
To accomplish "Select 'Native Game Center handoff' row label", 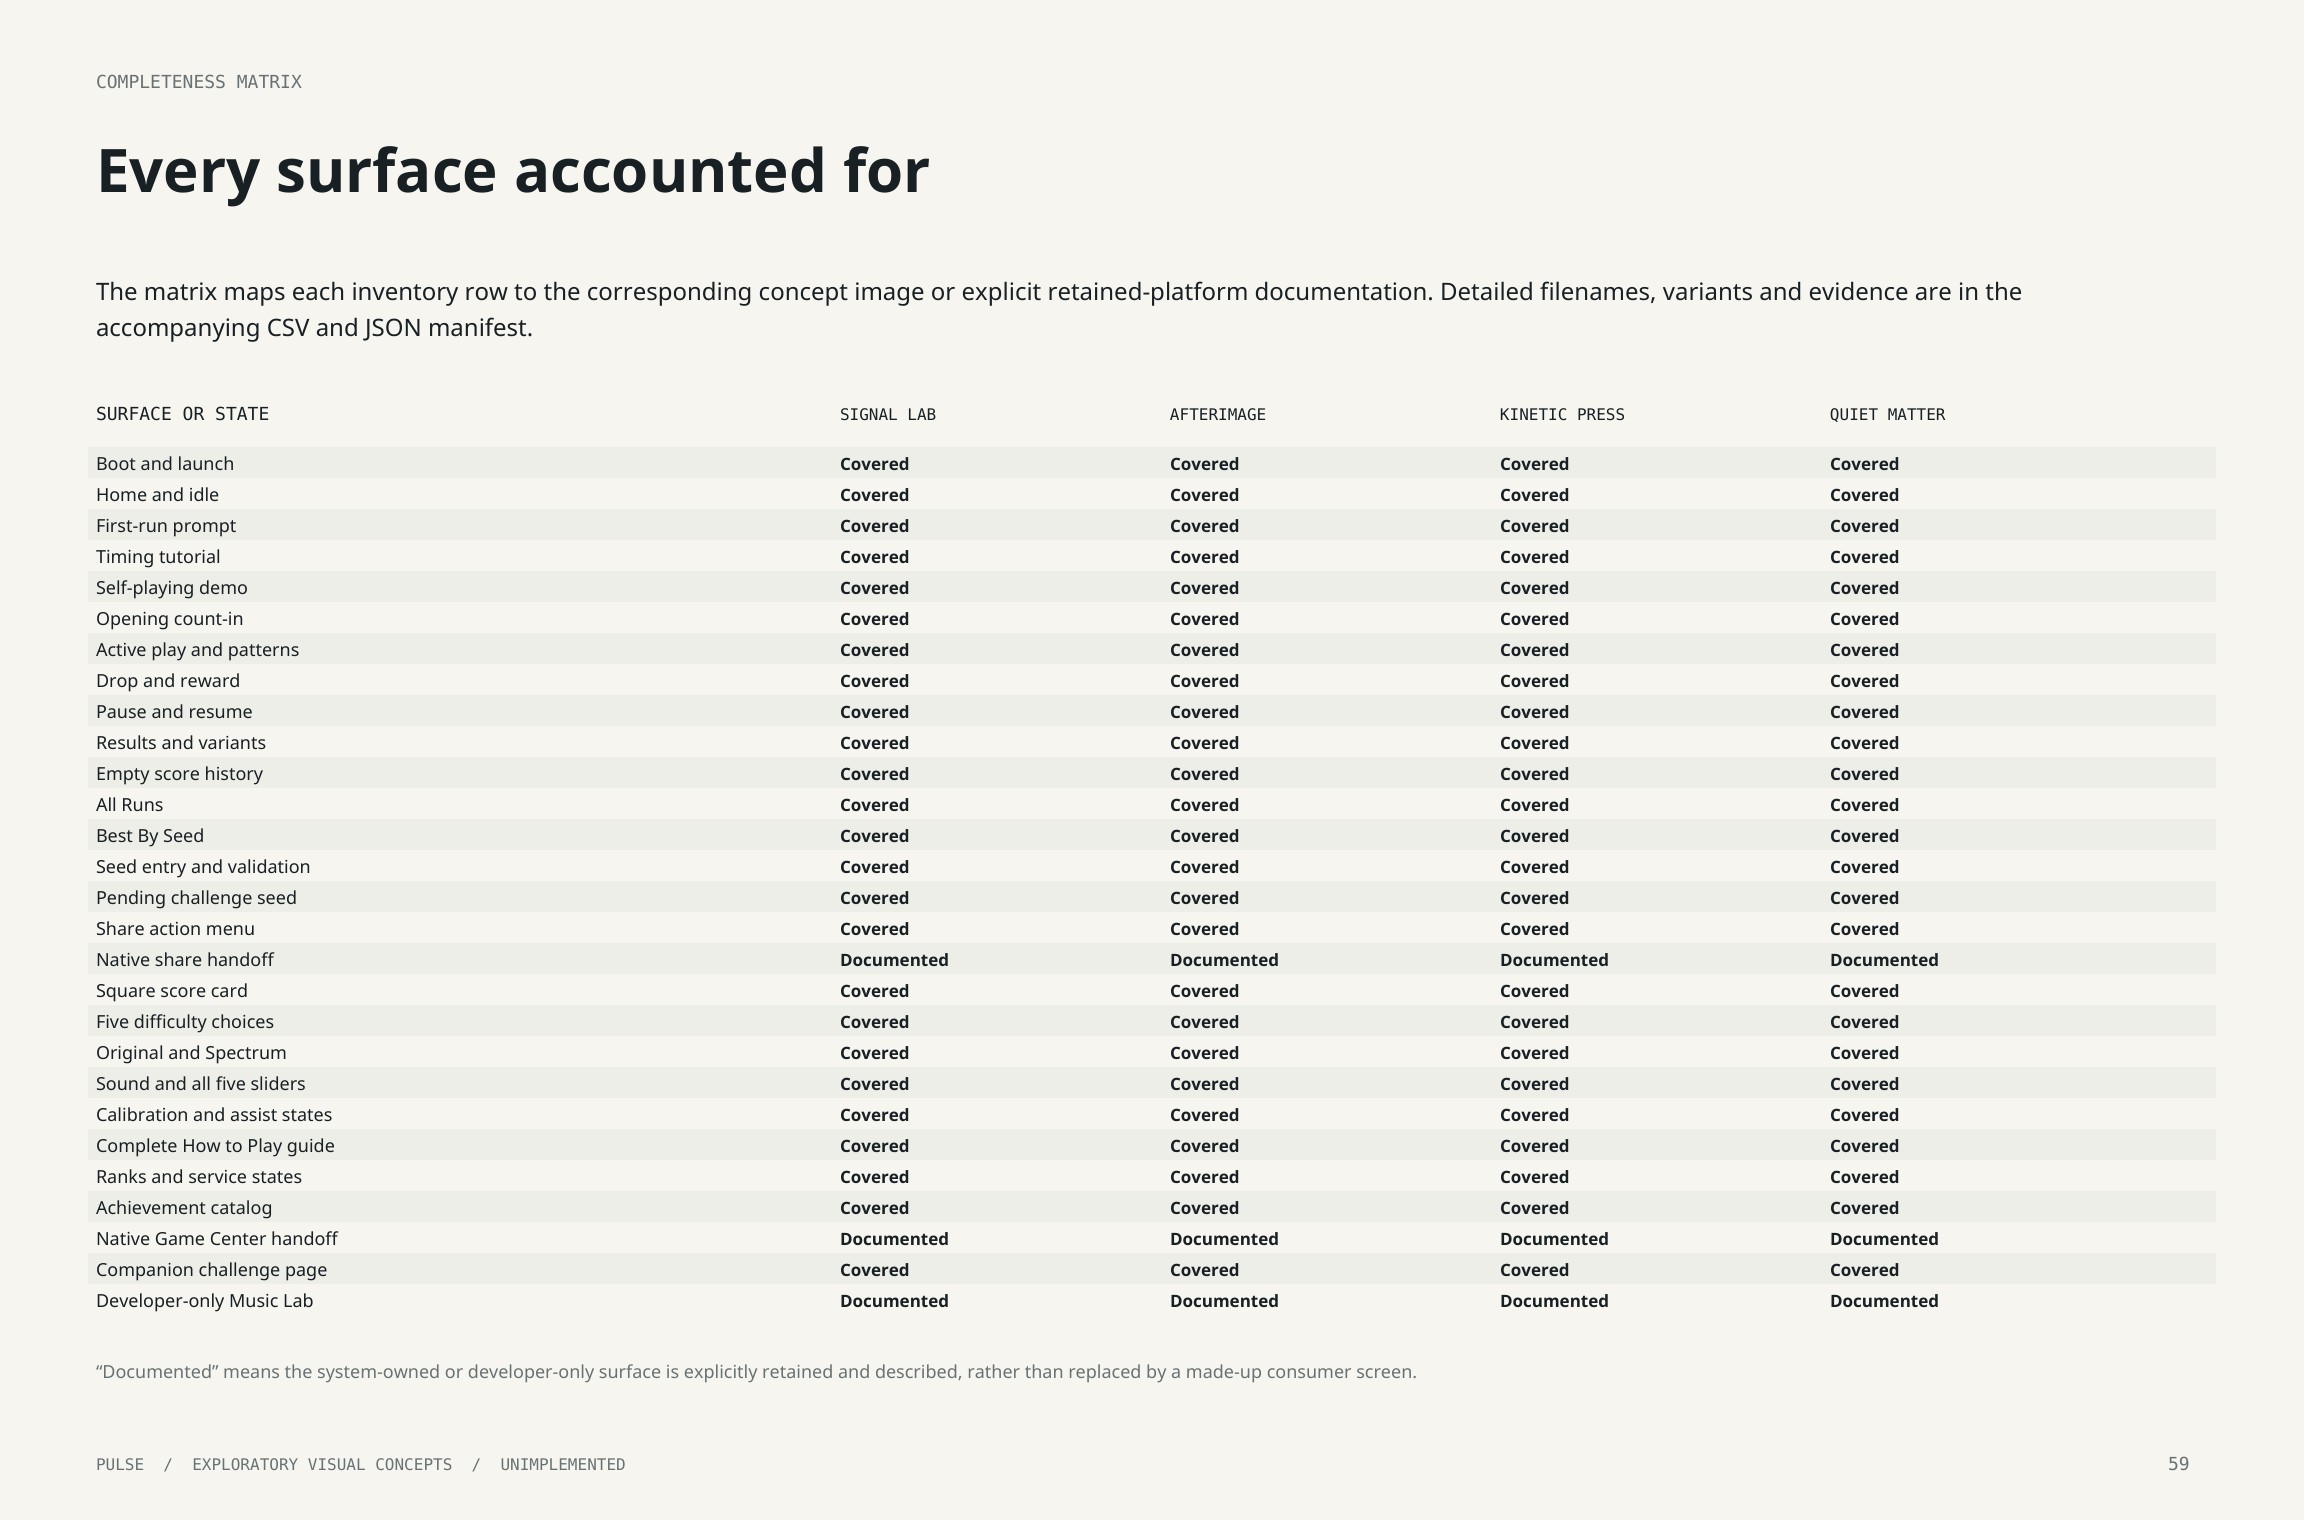I will click(x=217, y=1239).
